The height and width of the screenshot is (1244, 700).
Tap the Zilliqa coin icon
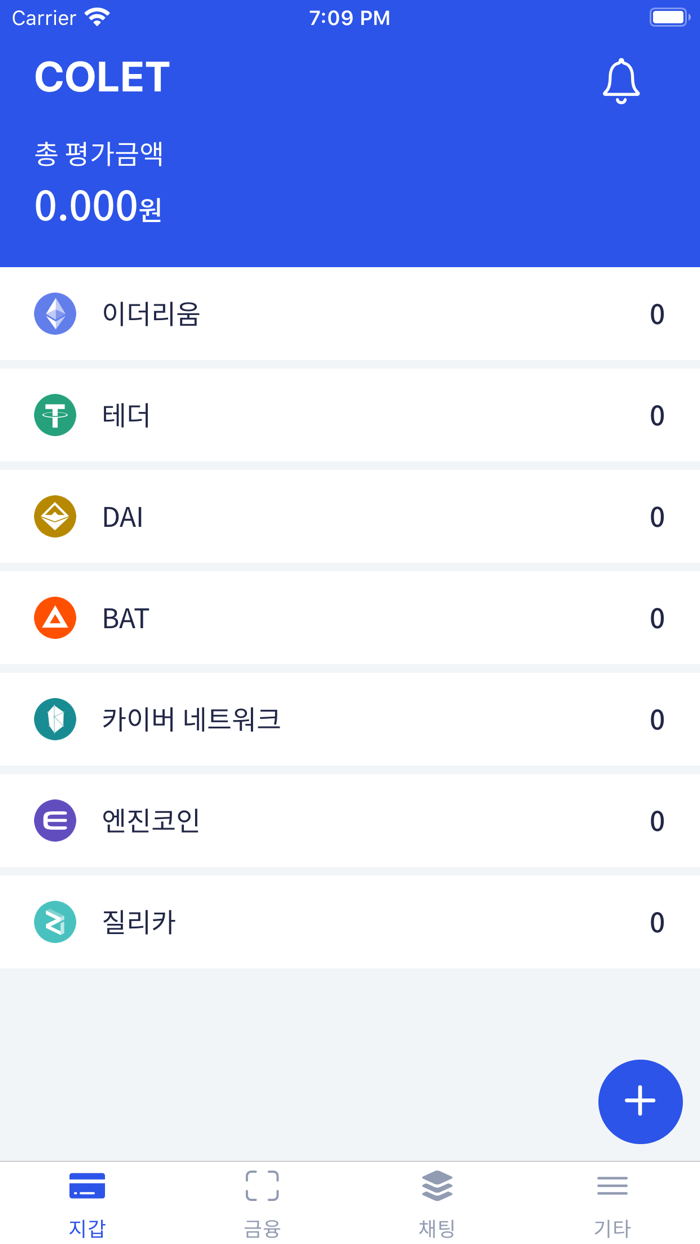pos(55,922)
